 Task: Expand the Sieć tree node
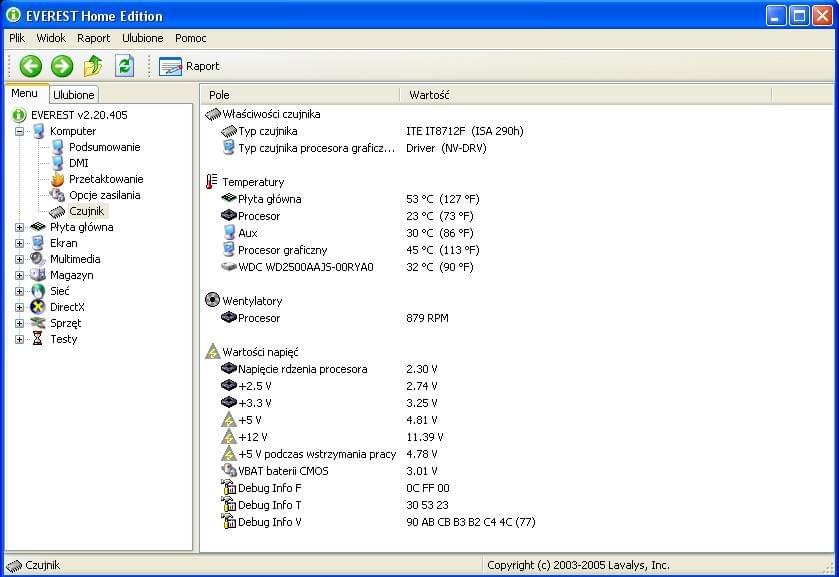pos(20,292)
